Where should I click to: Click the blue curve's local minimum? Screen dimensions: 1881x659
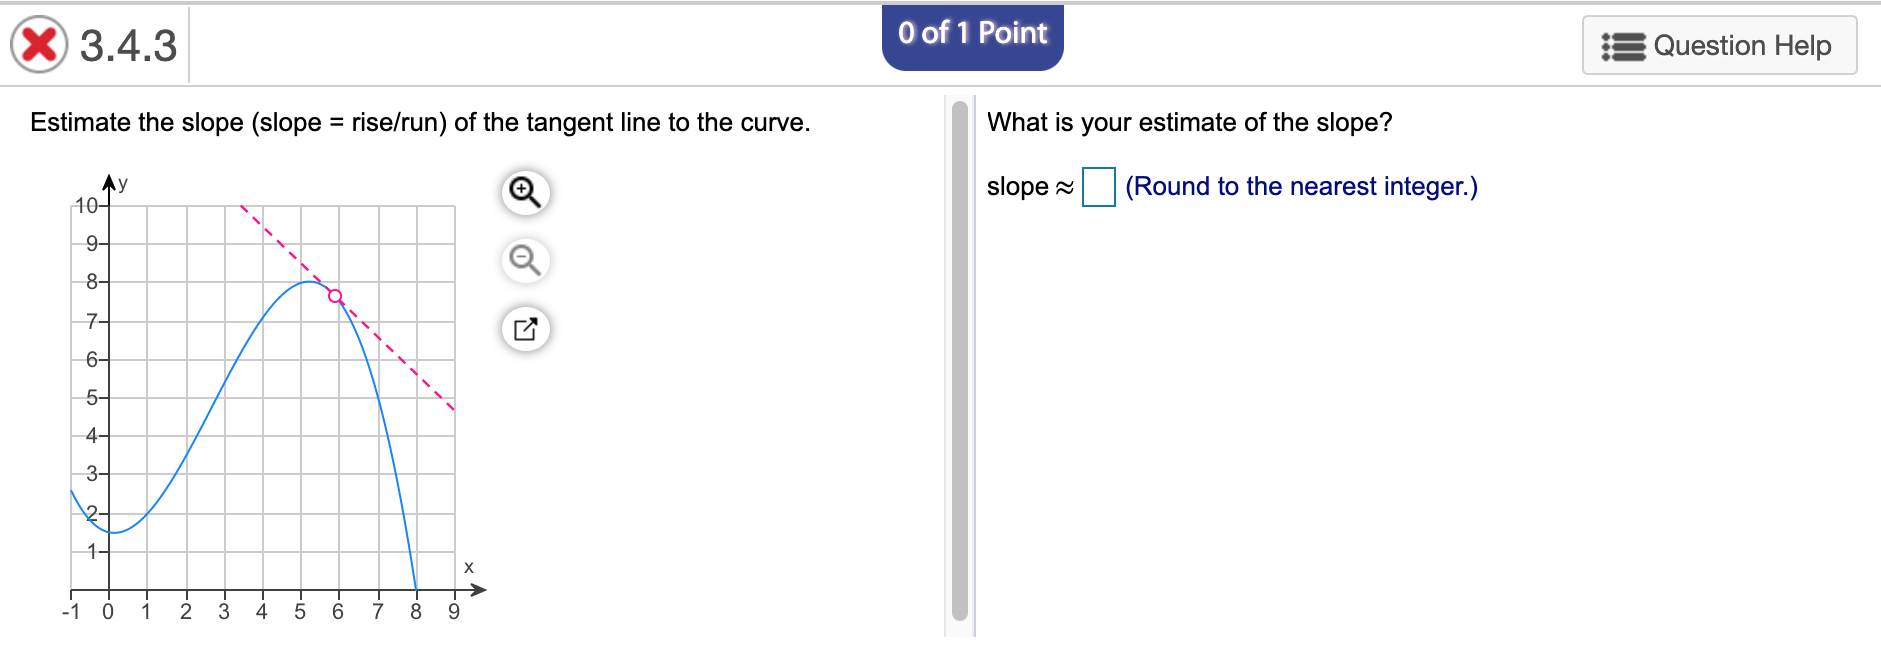pos(114,532)
